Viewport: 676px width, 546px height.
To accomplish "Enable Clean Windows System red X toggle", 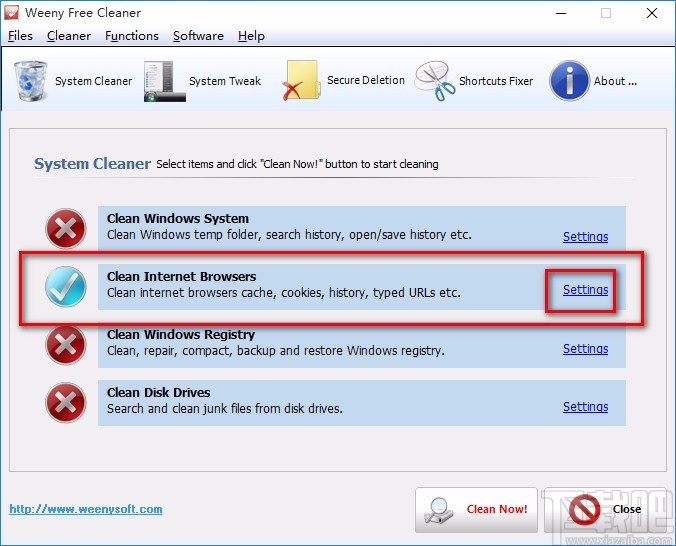I will tap(66, 229).
